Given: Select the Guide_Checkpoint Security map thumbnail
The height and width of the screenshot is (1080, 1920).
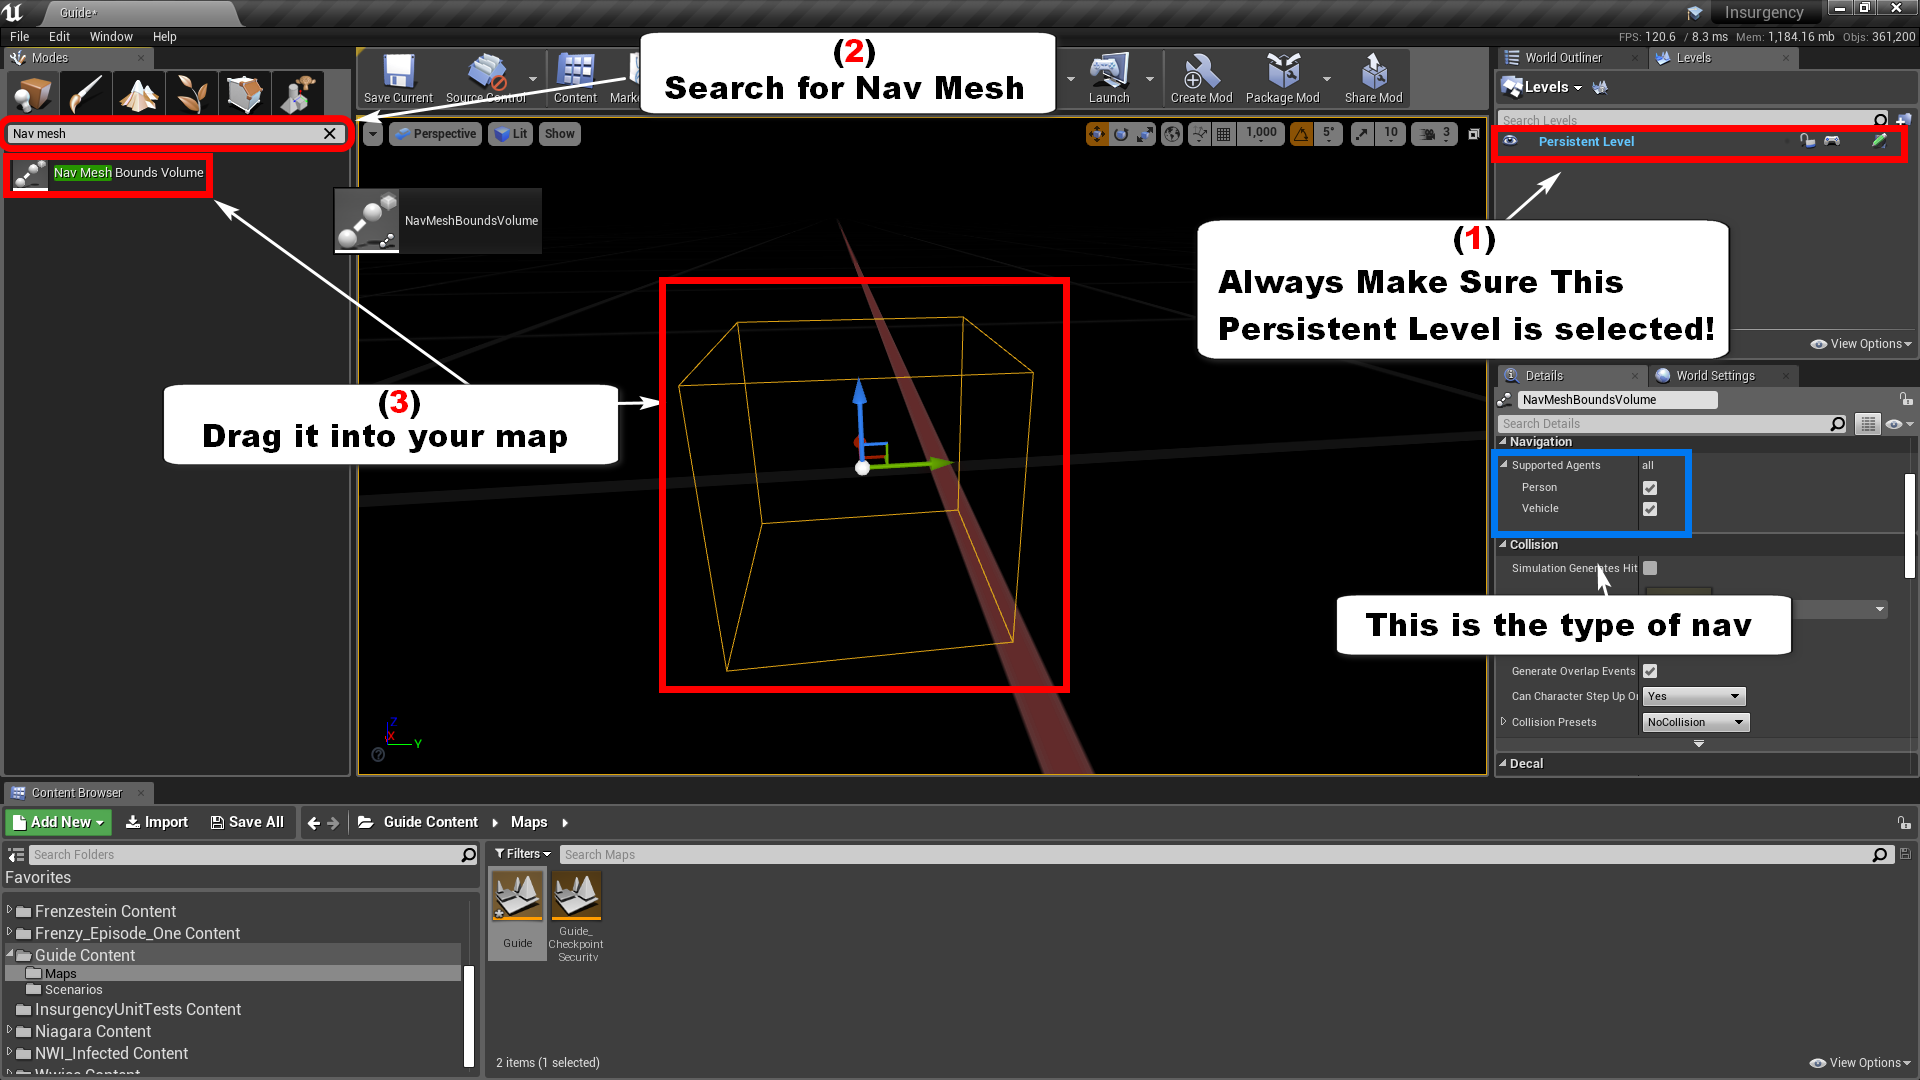Looking at the screenshot, I should tap(577, 916).
